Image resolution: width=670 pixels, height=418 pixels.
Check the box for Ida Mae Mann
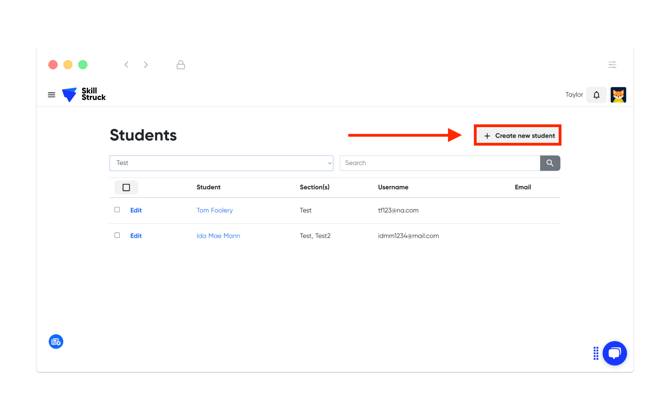(x=117, y=236)
